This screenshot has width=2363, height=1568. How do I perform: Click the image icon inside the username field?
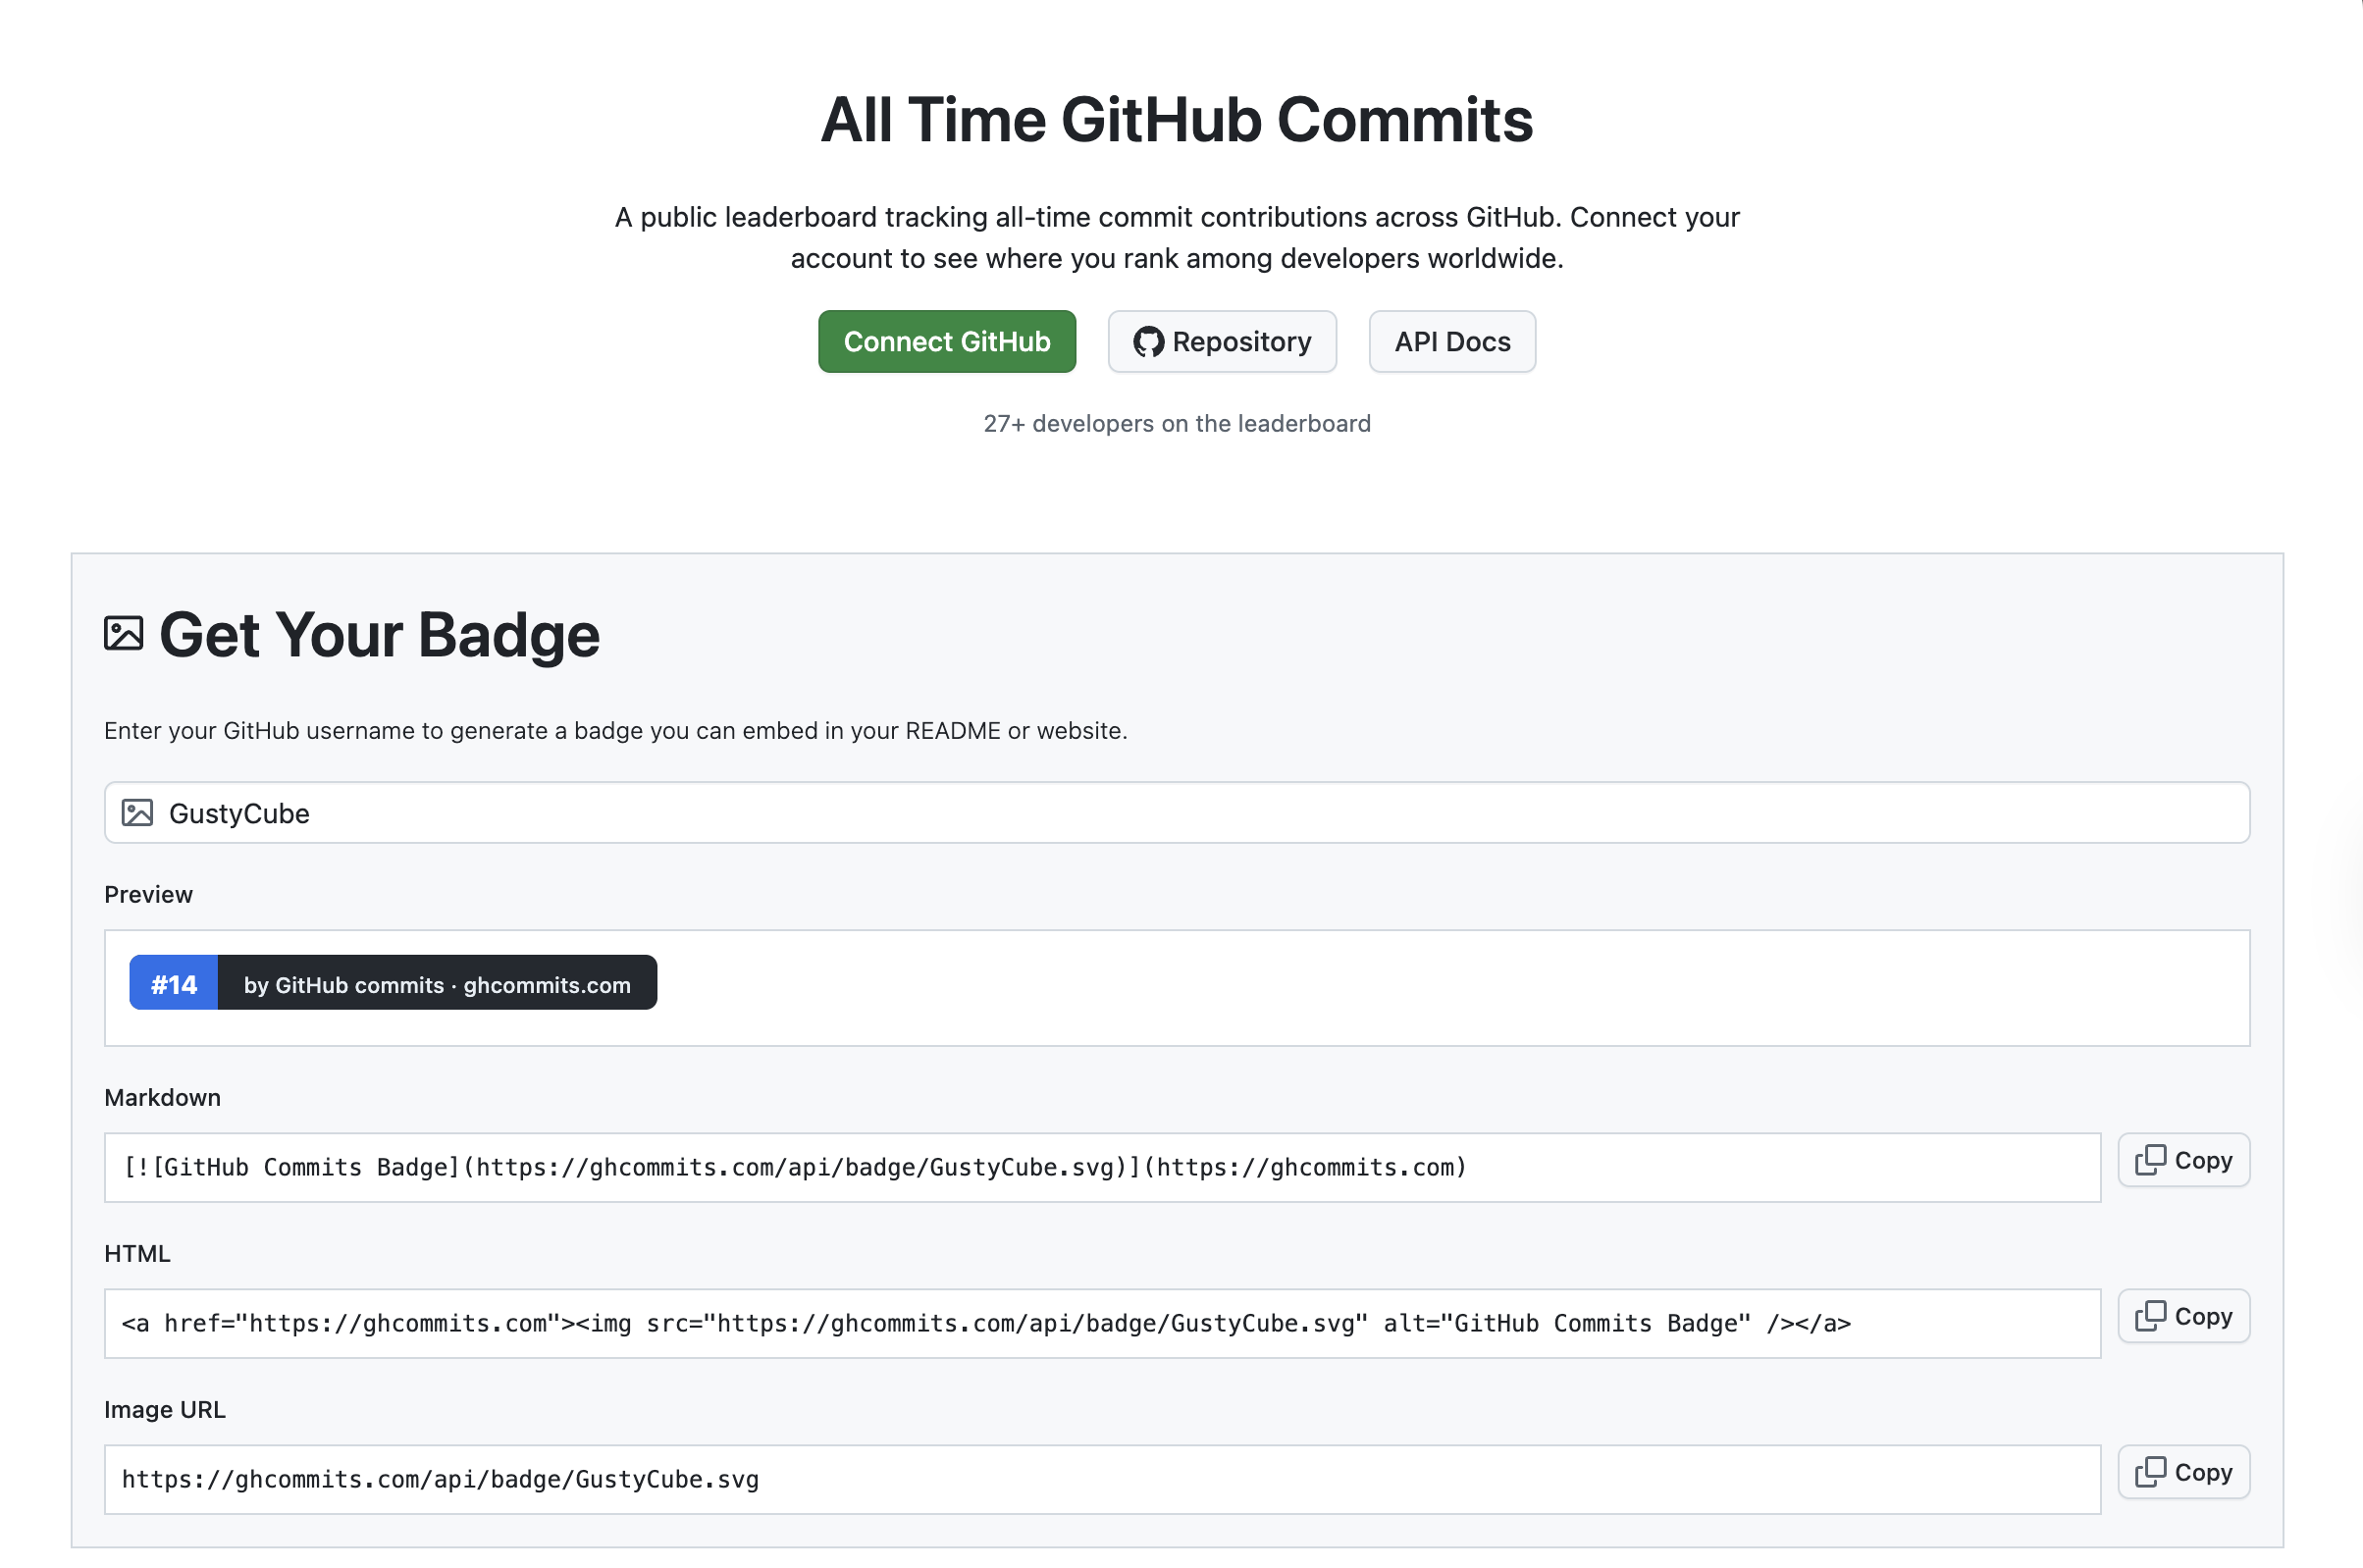tap(139, 812)
